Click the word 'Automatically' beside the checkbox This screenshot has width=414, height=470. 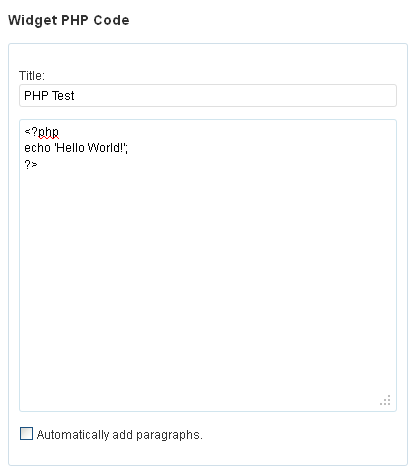(73, 435)
